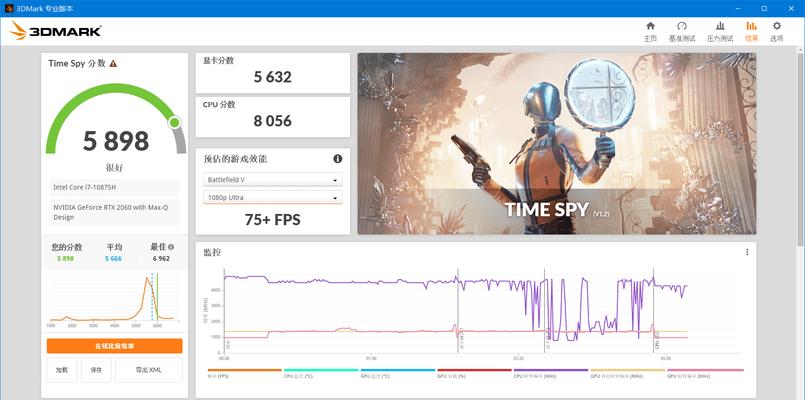The width and height of the screenshot is (805, 400).
Task: Click the score distribution histogram chart
Action: click(114, 299)
